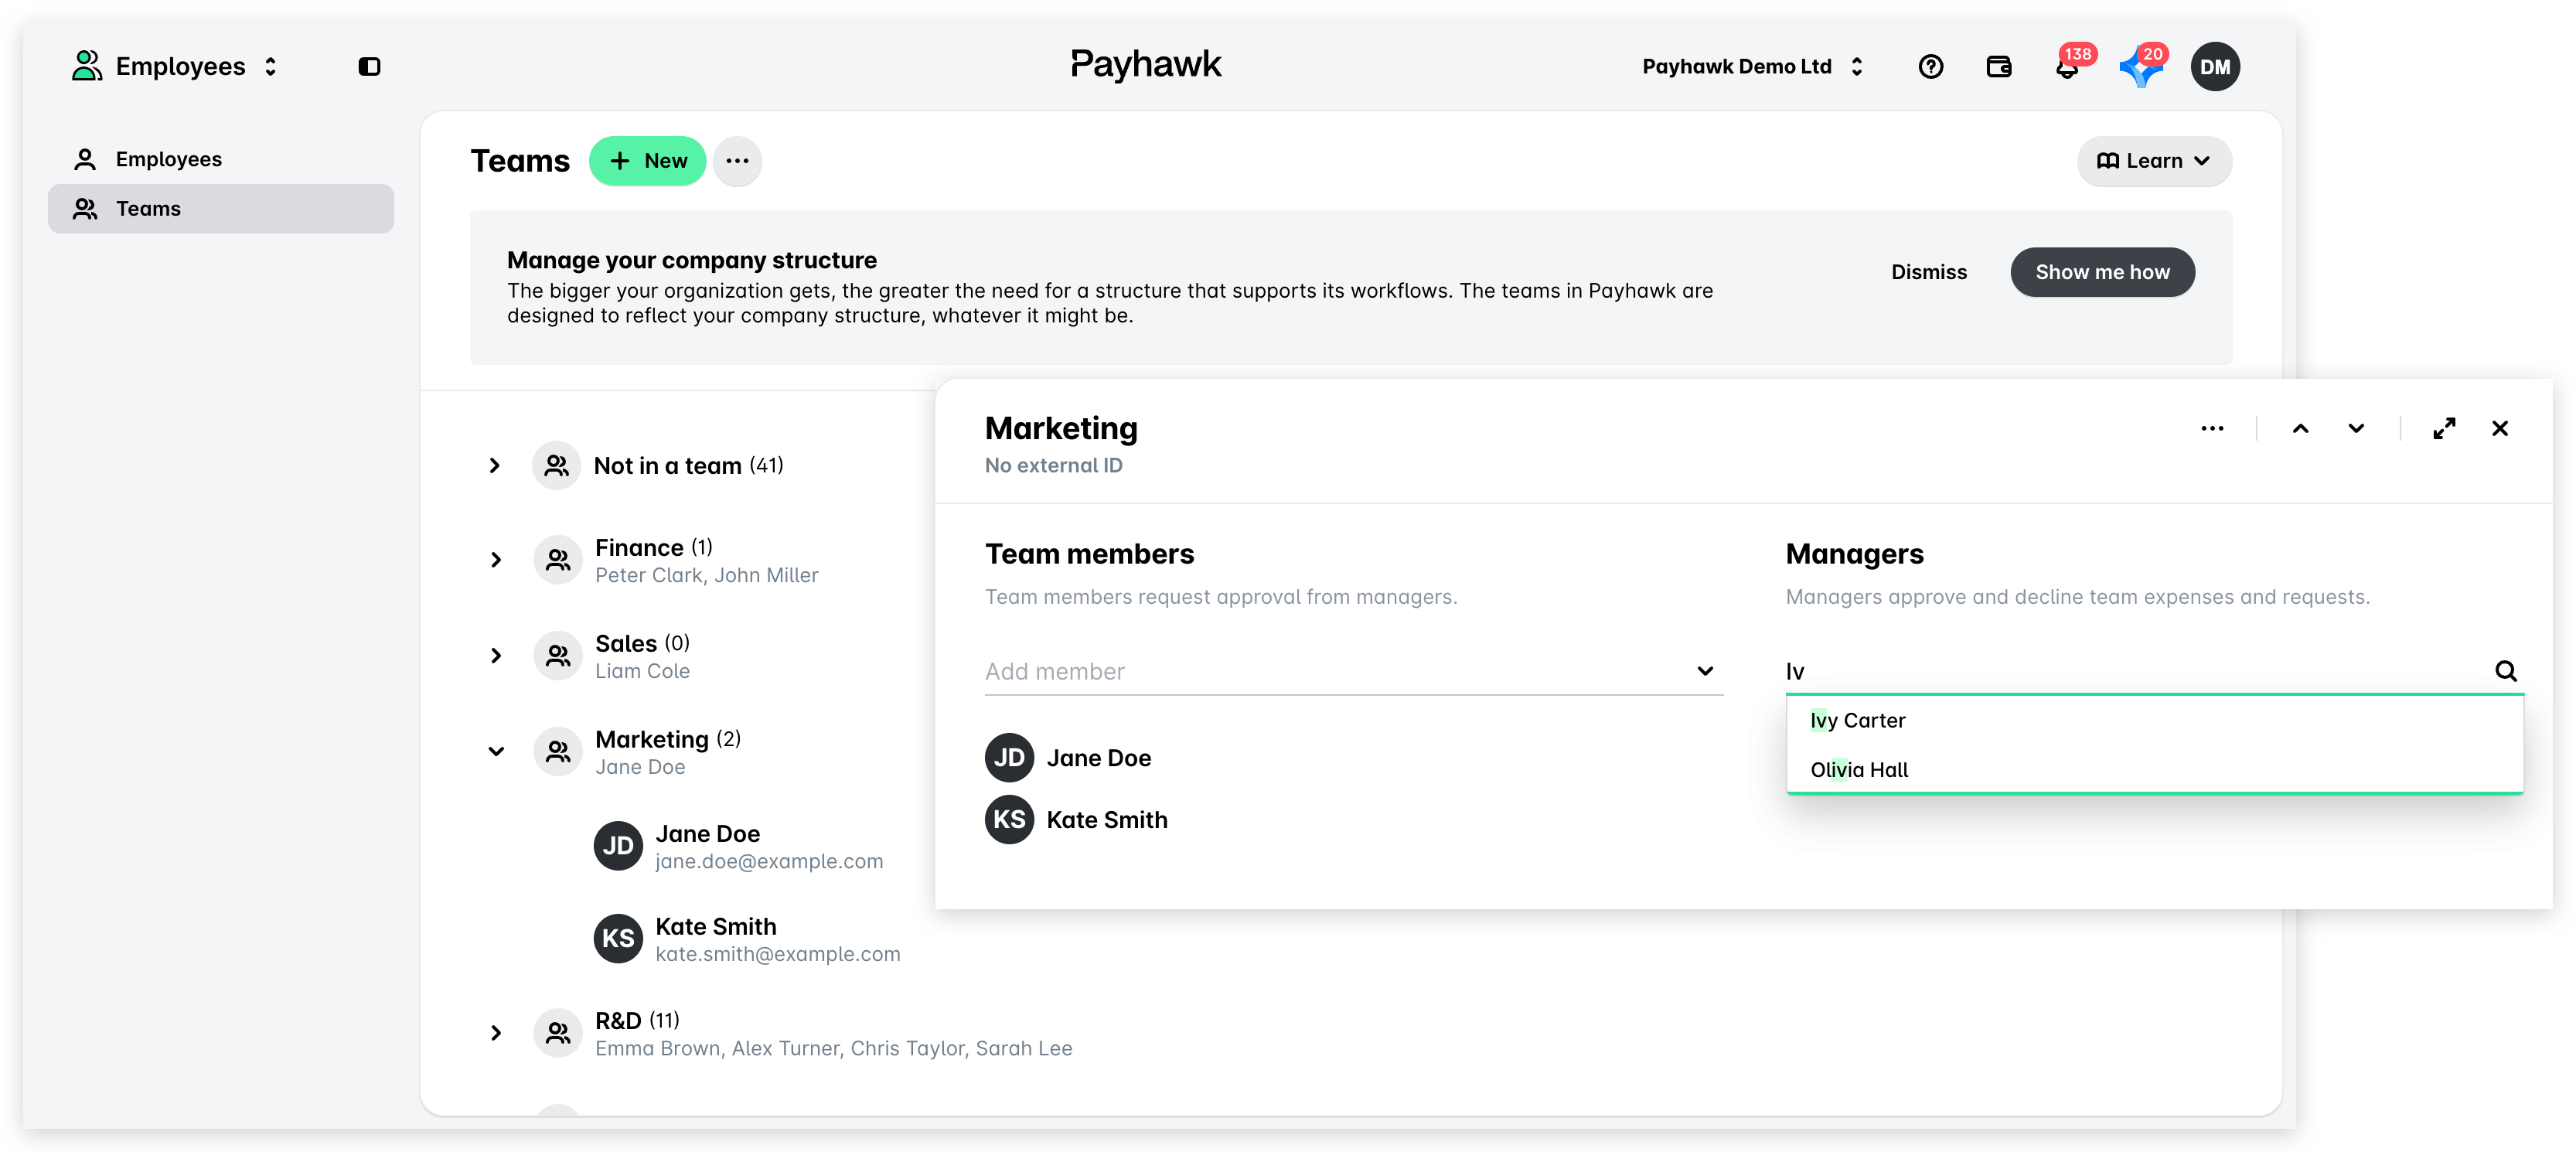The image size is (2576, 1152).
Task: Select Teams in the sidebar
Action: tap(221, 209)
